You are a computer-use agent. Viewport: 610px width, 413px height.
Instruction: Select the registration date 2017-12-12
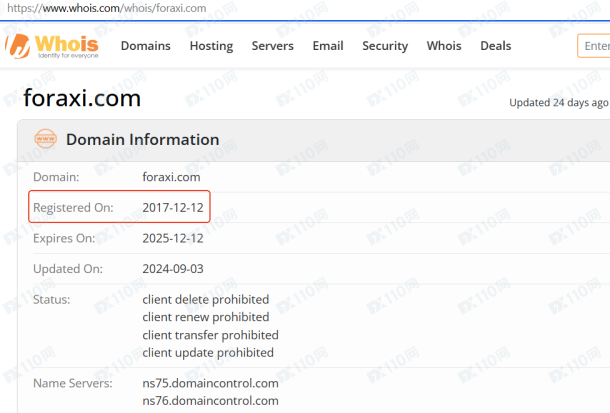tap(173, 207)
